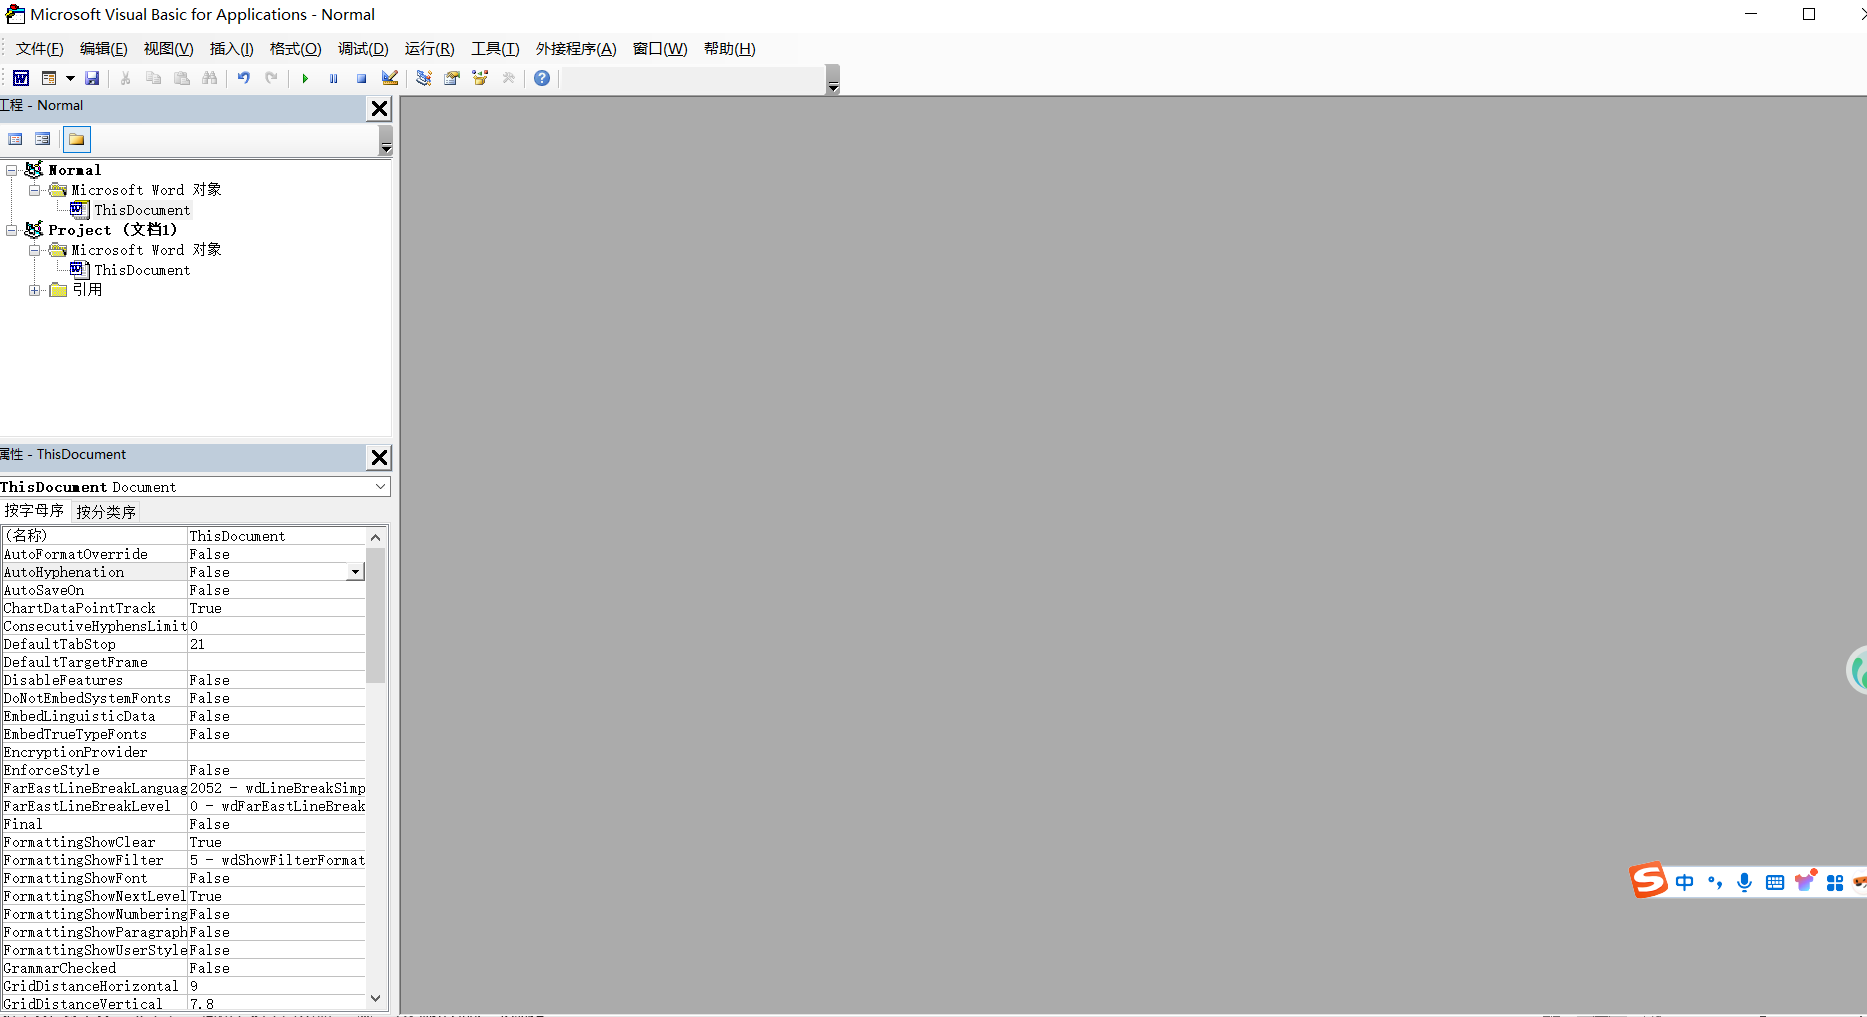Collapse Microsoft Word 对象 under Project (文档1)
This screenshot has width=1867, height=1017.
tap(35, 250)
